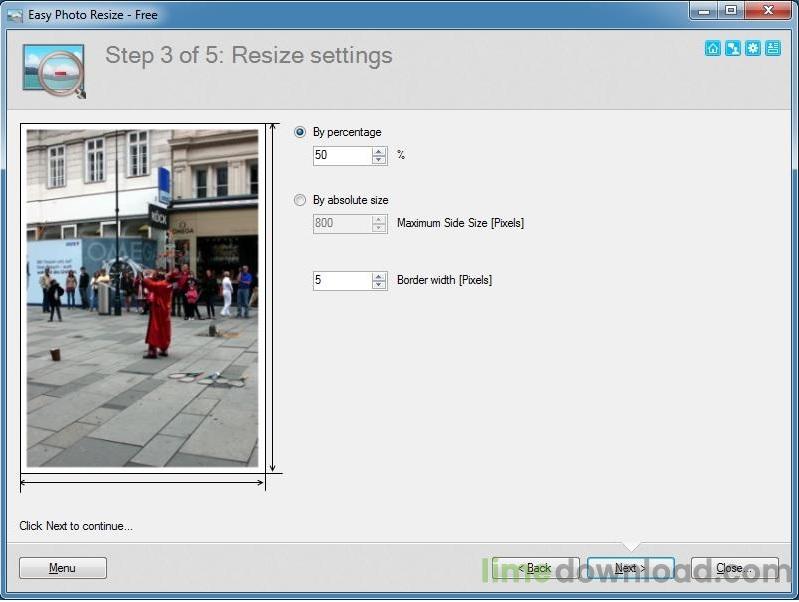Maximize the Easy Photo Resize window
This screenshot has height=602, width=799.
731,10
